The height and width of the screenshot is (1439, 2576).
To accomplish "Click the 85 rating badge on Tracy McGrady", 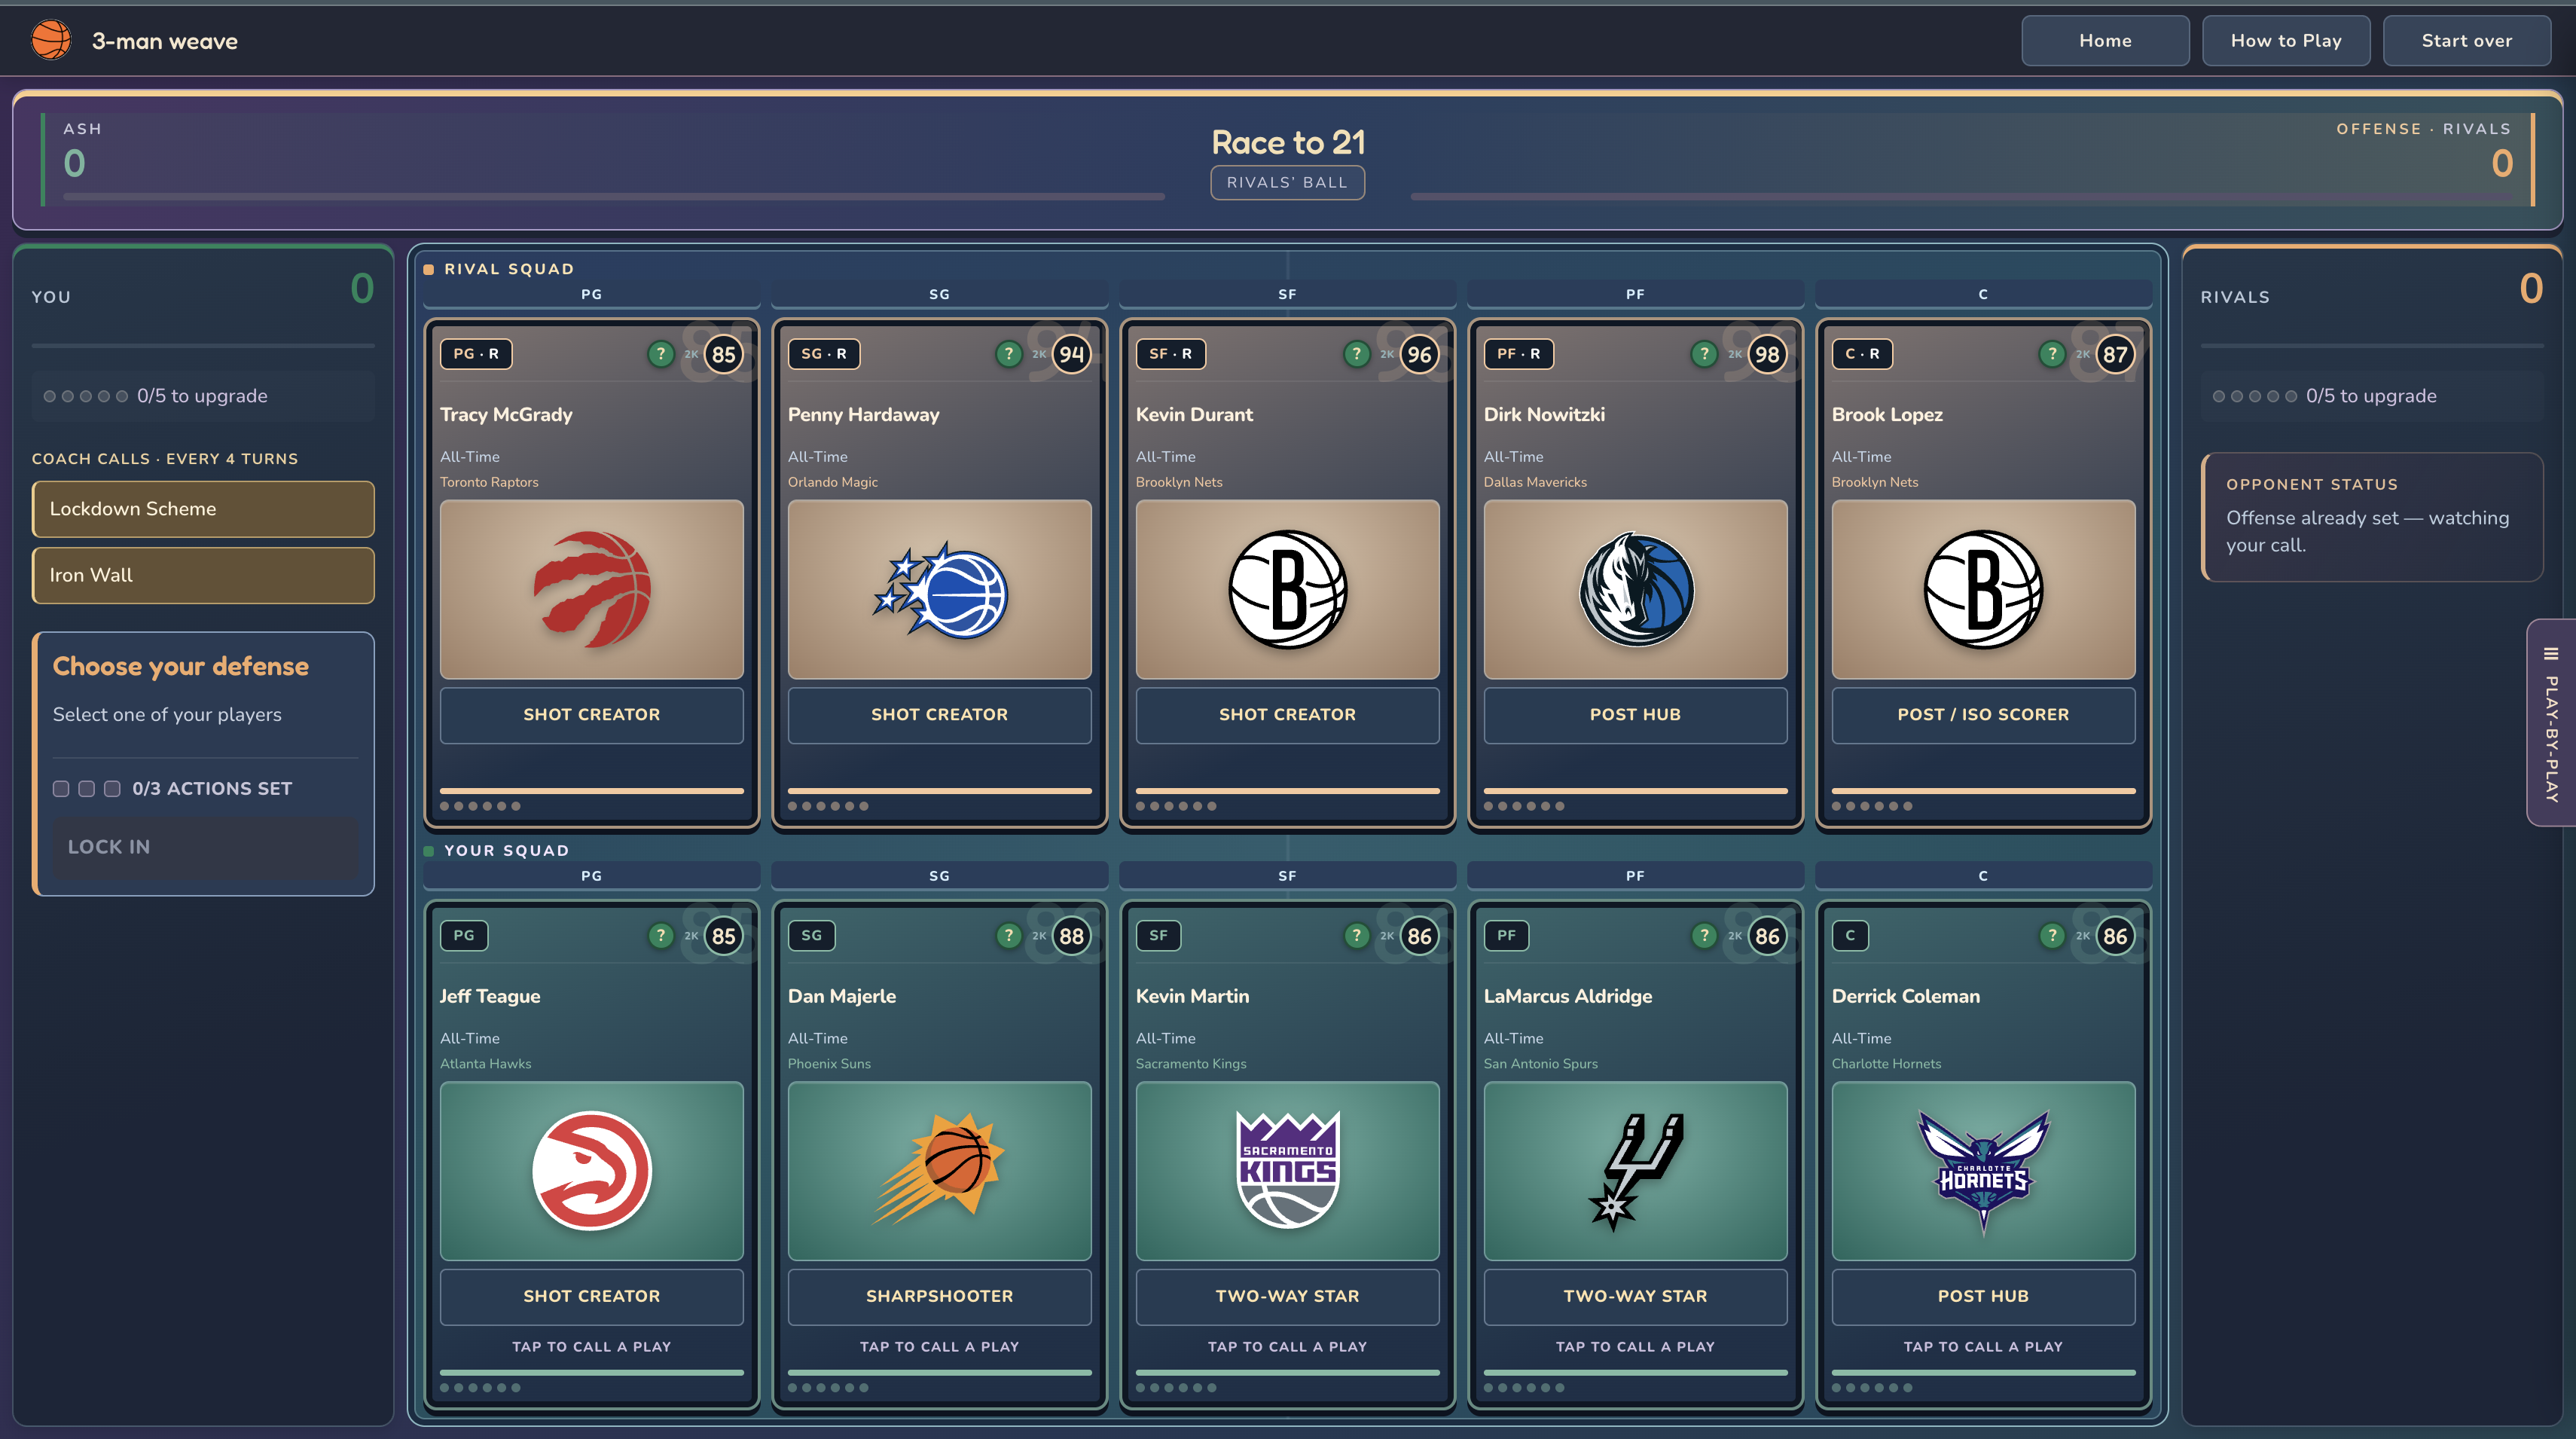I will point(723,354).
